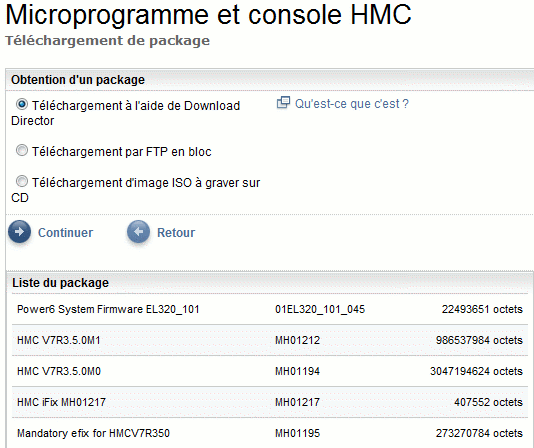Viewport: 534px width, 448px height.
Task: Click the HMC V7R3.5.0M0 package entry
Action: click(x=59, y=371)
